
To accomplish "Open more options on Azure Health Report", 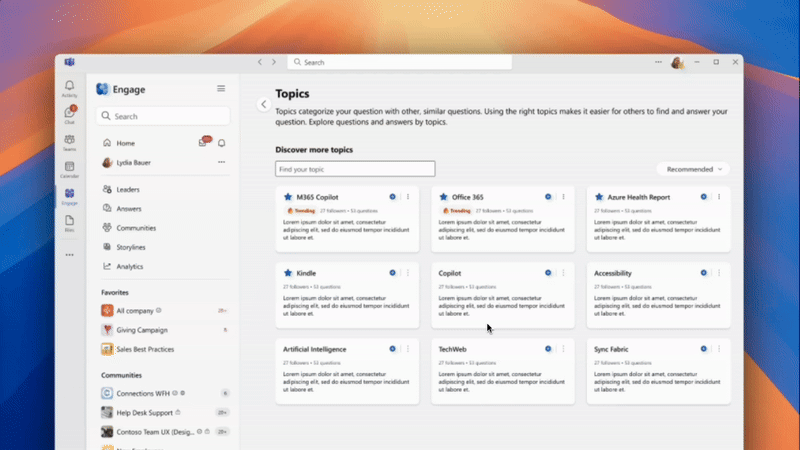I will pyautogui.click(x=719, y=197).
